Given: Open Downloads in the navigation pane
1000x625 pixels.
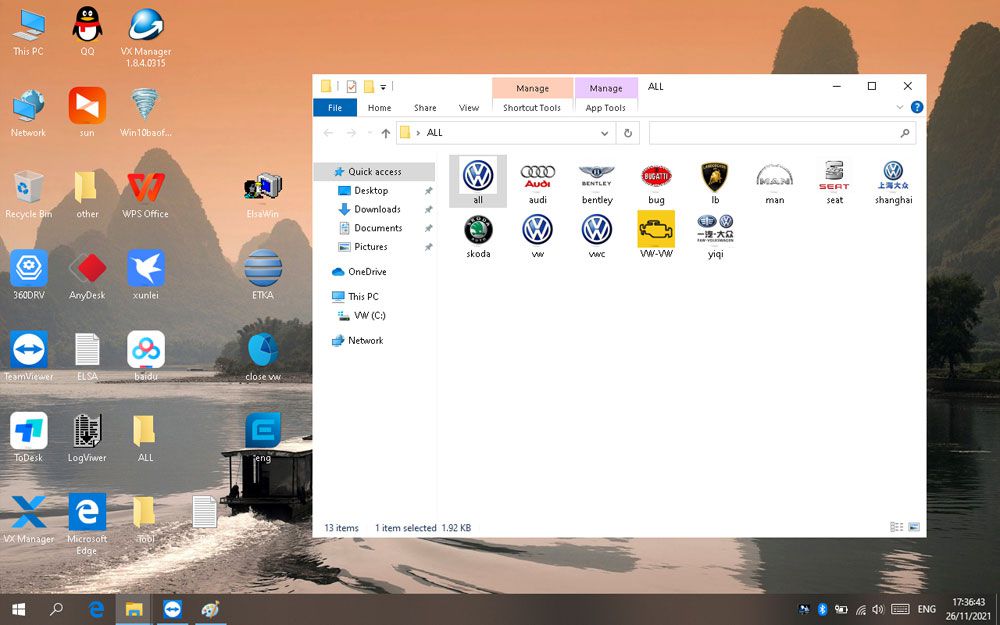Looking at the screenshot, I should [x=377, y=209].
